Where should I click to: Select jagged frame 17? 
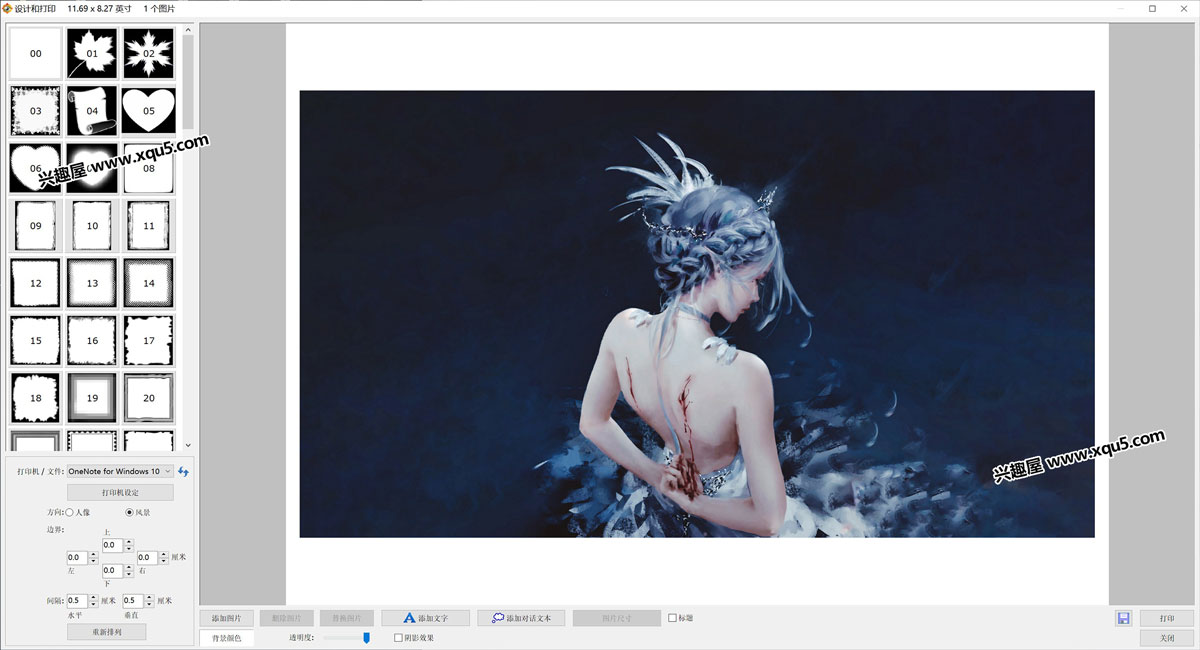click(149, 340)
